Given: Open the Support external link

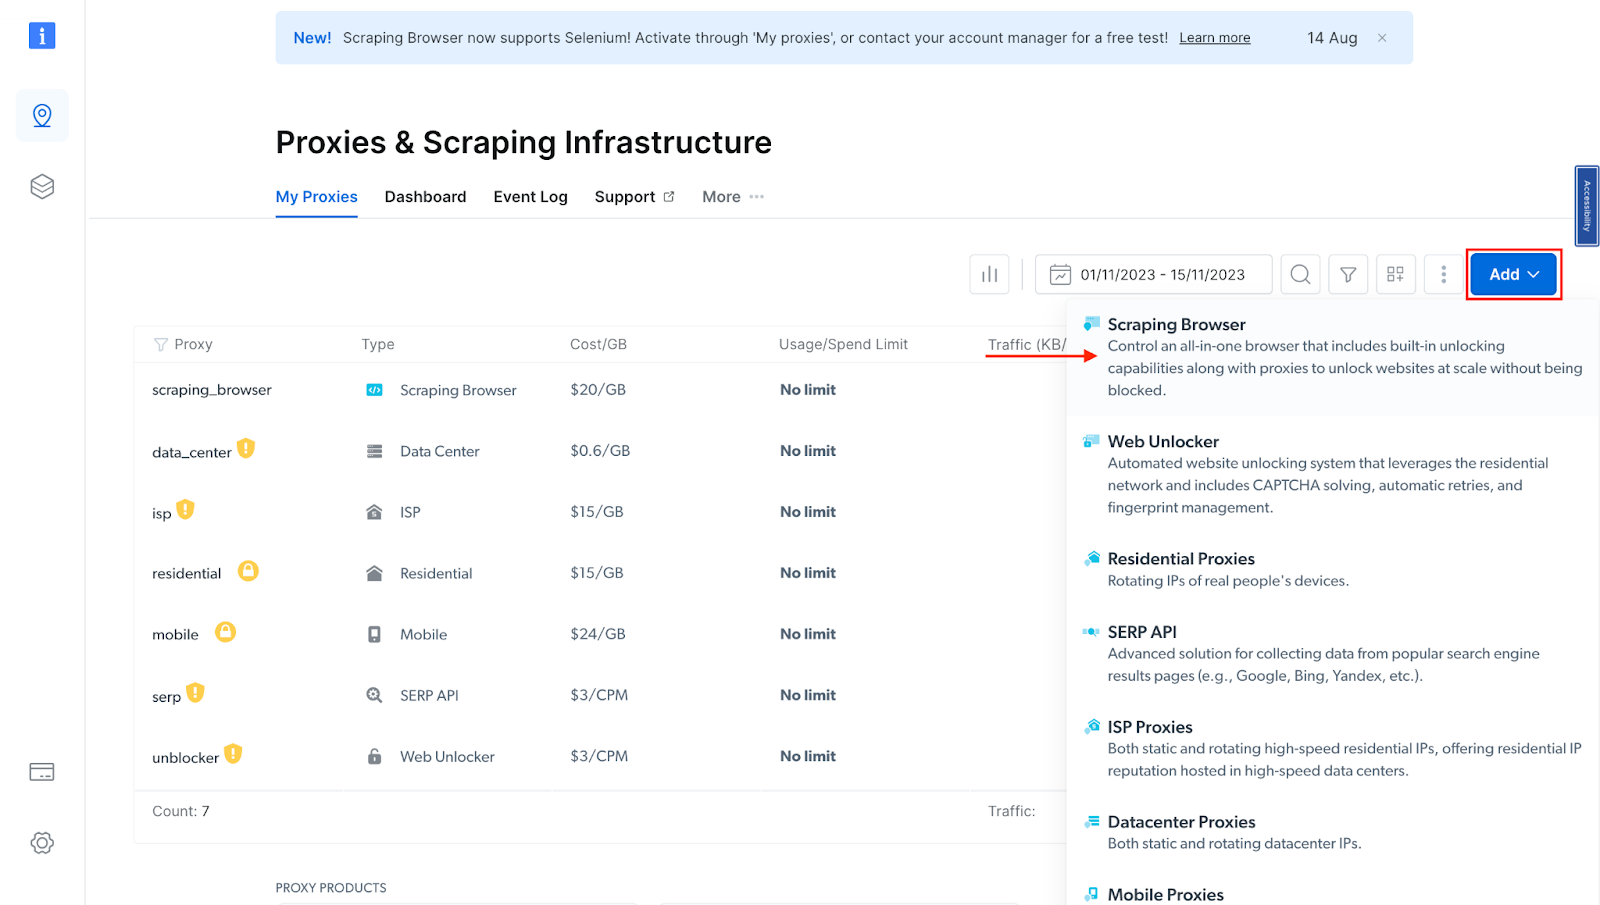Looking at the screenshot, I should [x=634, y=197].
